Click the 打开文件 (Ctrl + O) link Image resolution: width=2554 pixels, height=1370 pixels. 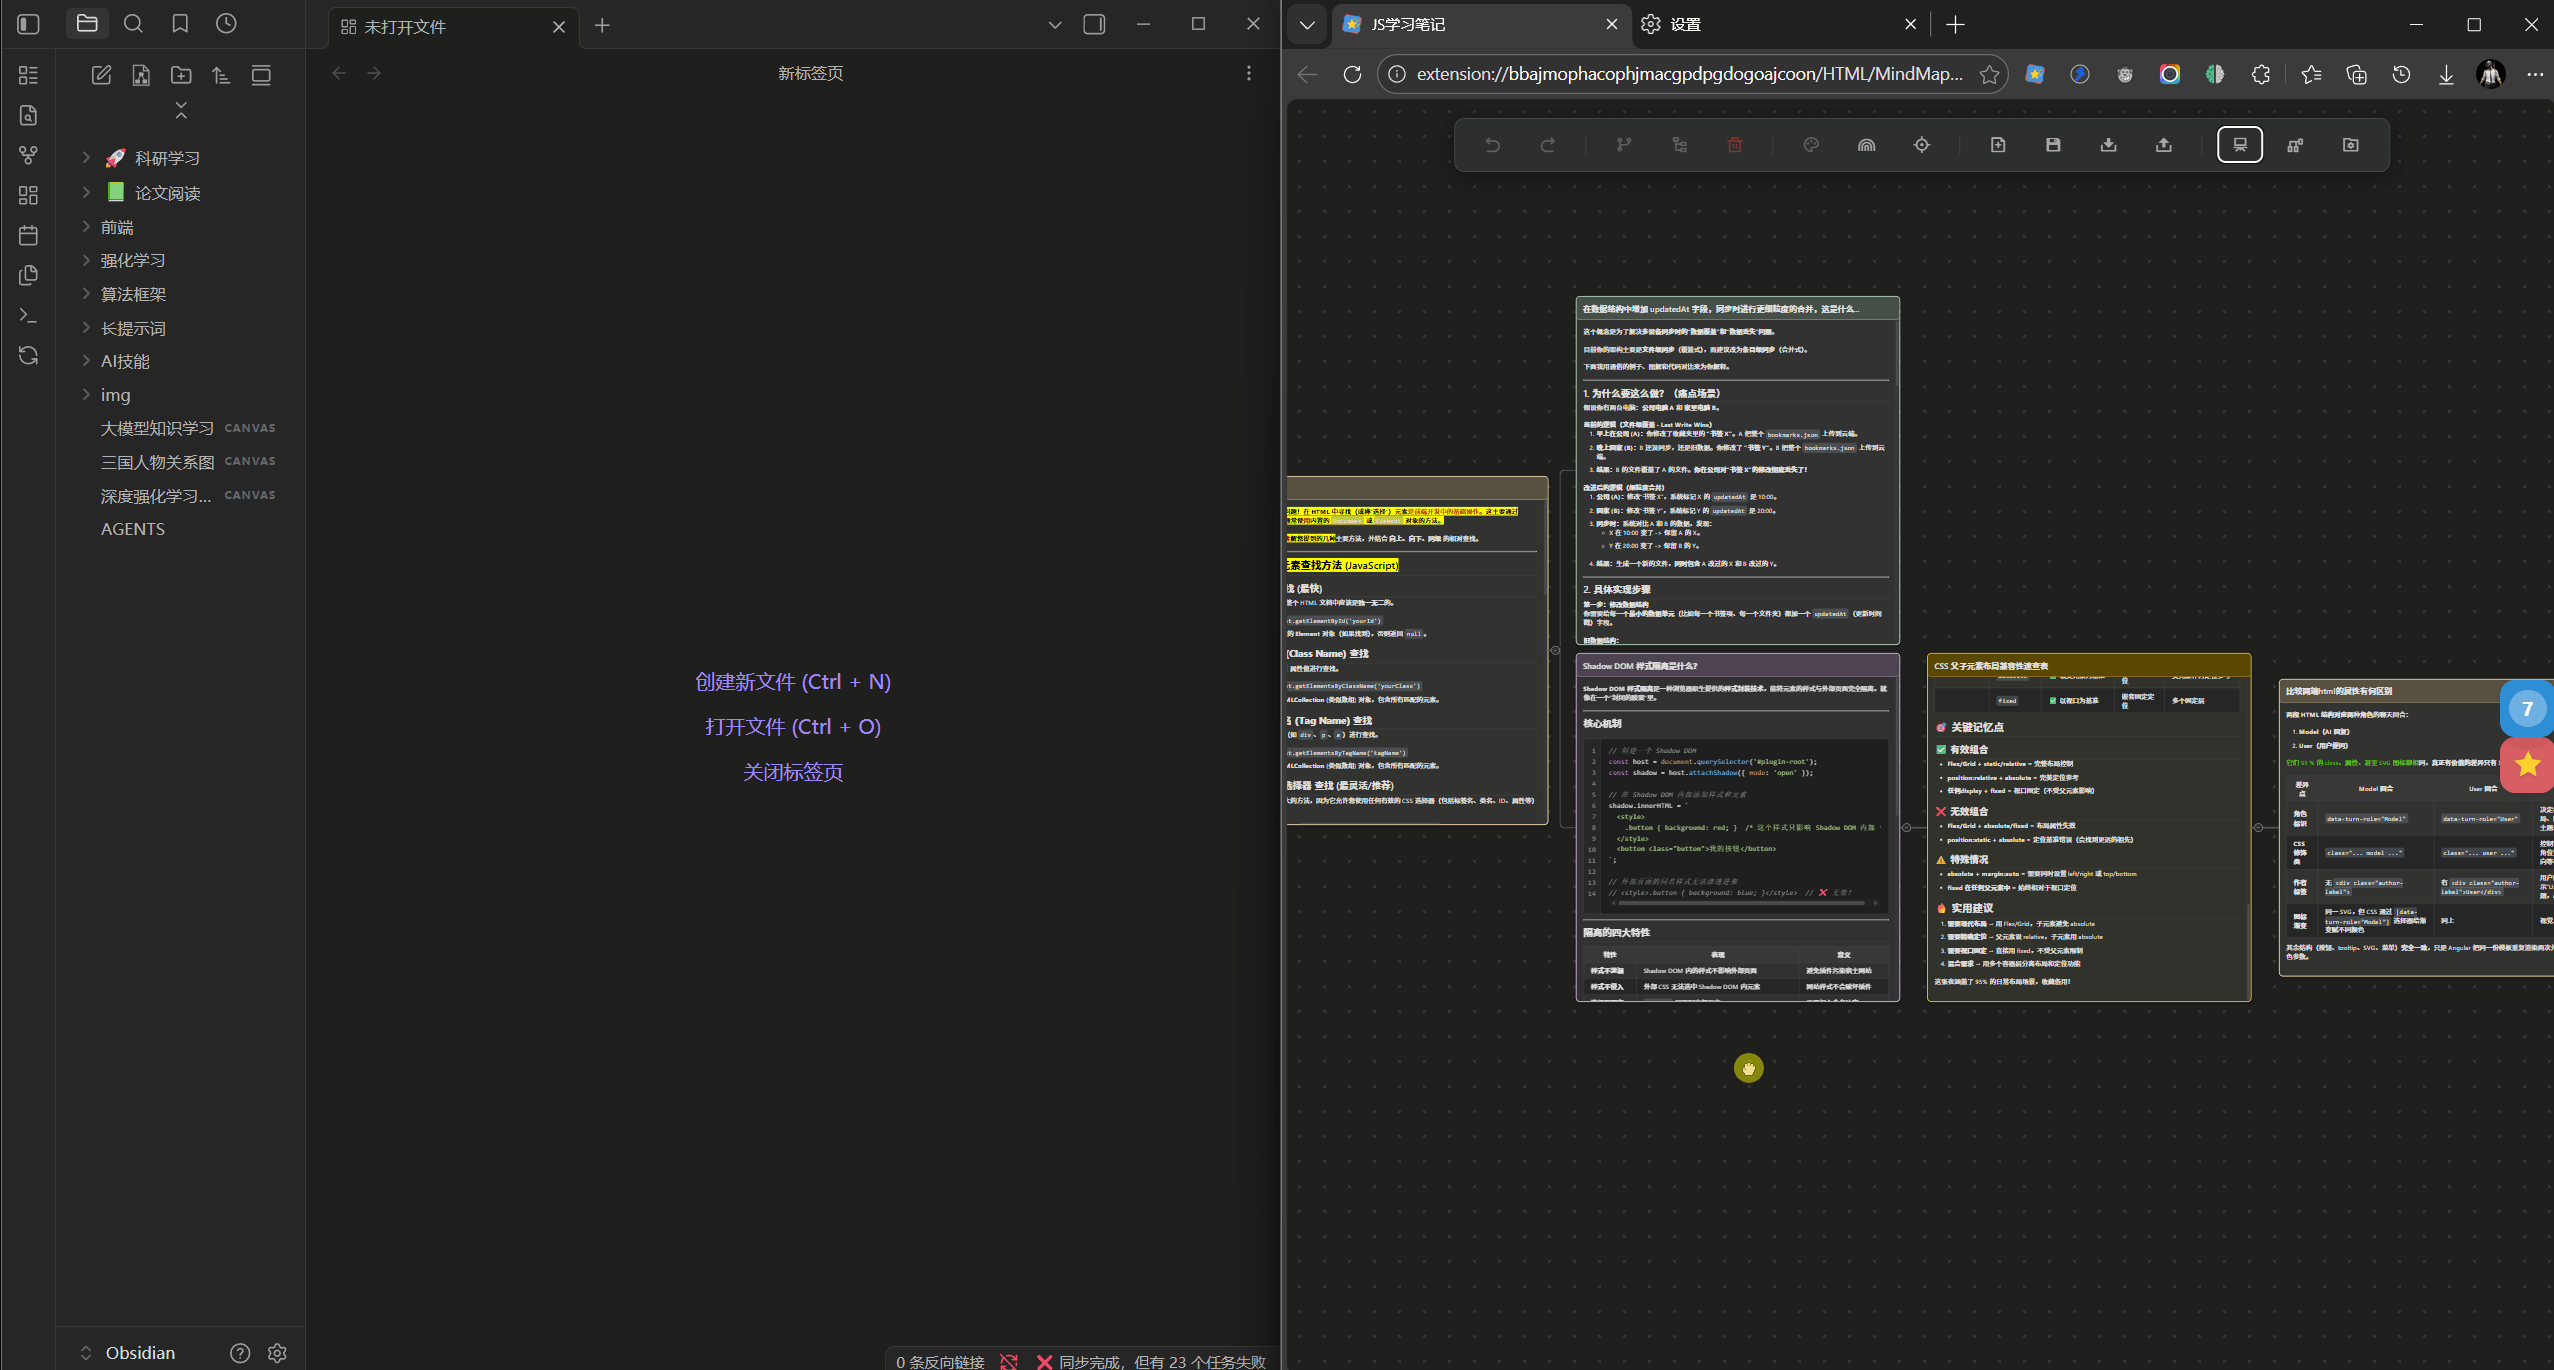792,727
